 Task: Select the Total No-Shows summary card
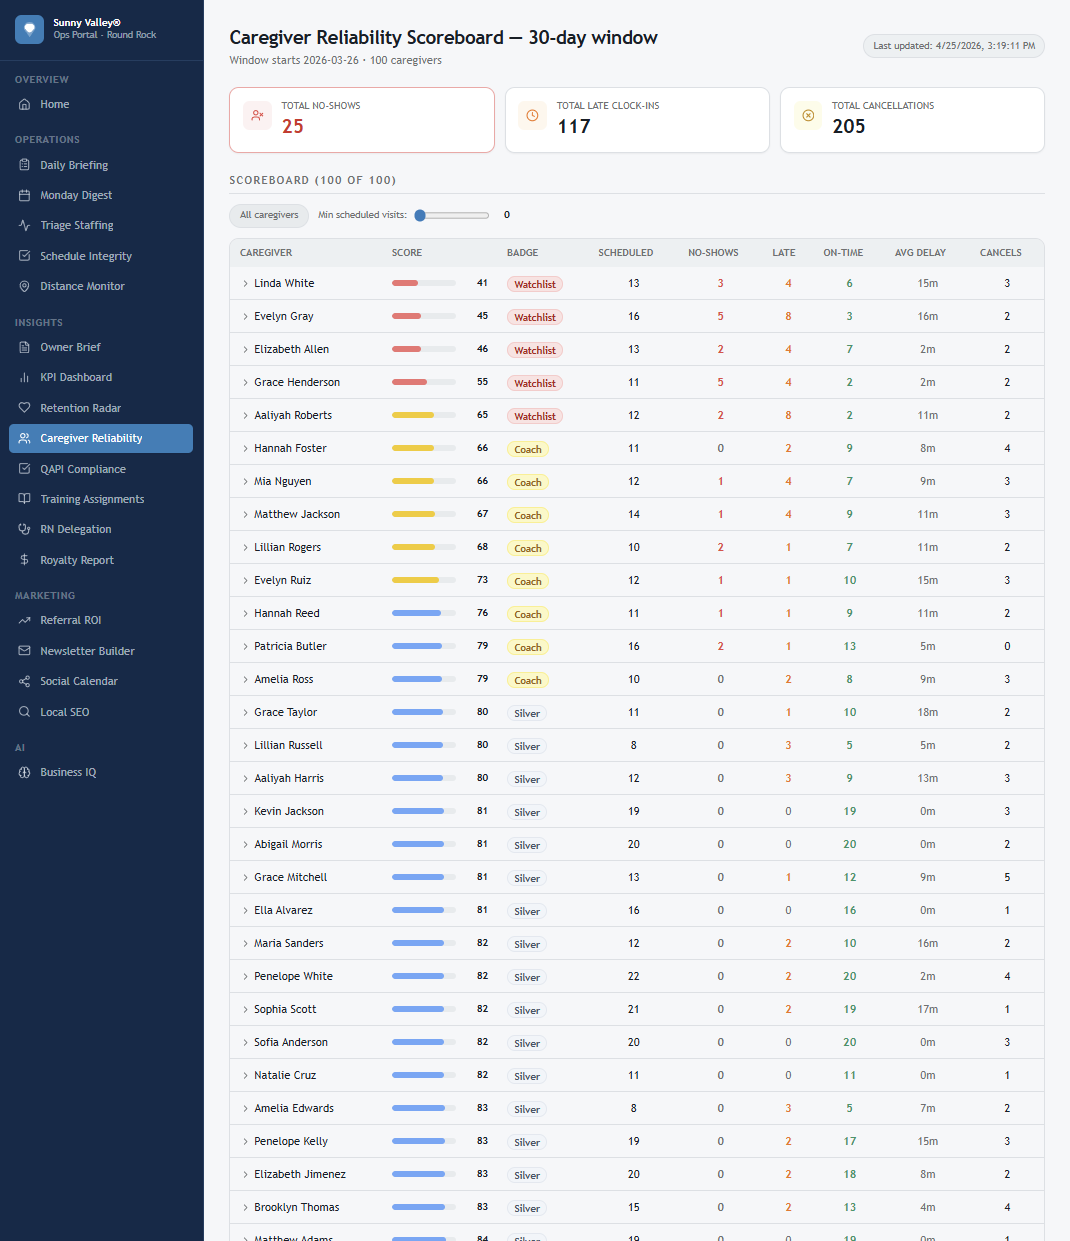[362, 120]
